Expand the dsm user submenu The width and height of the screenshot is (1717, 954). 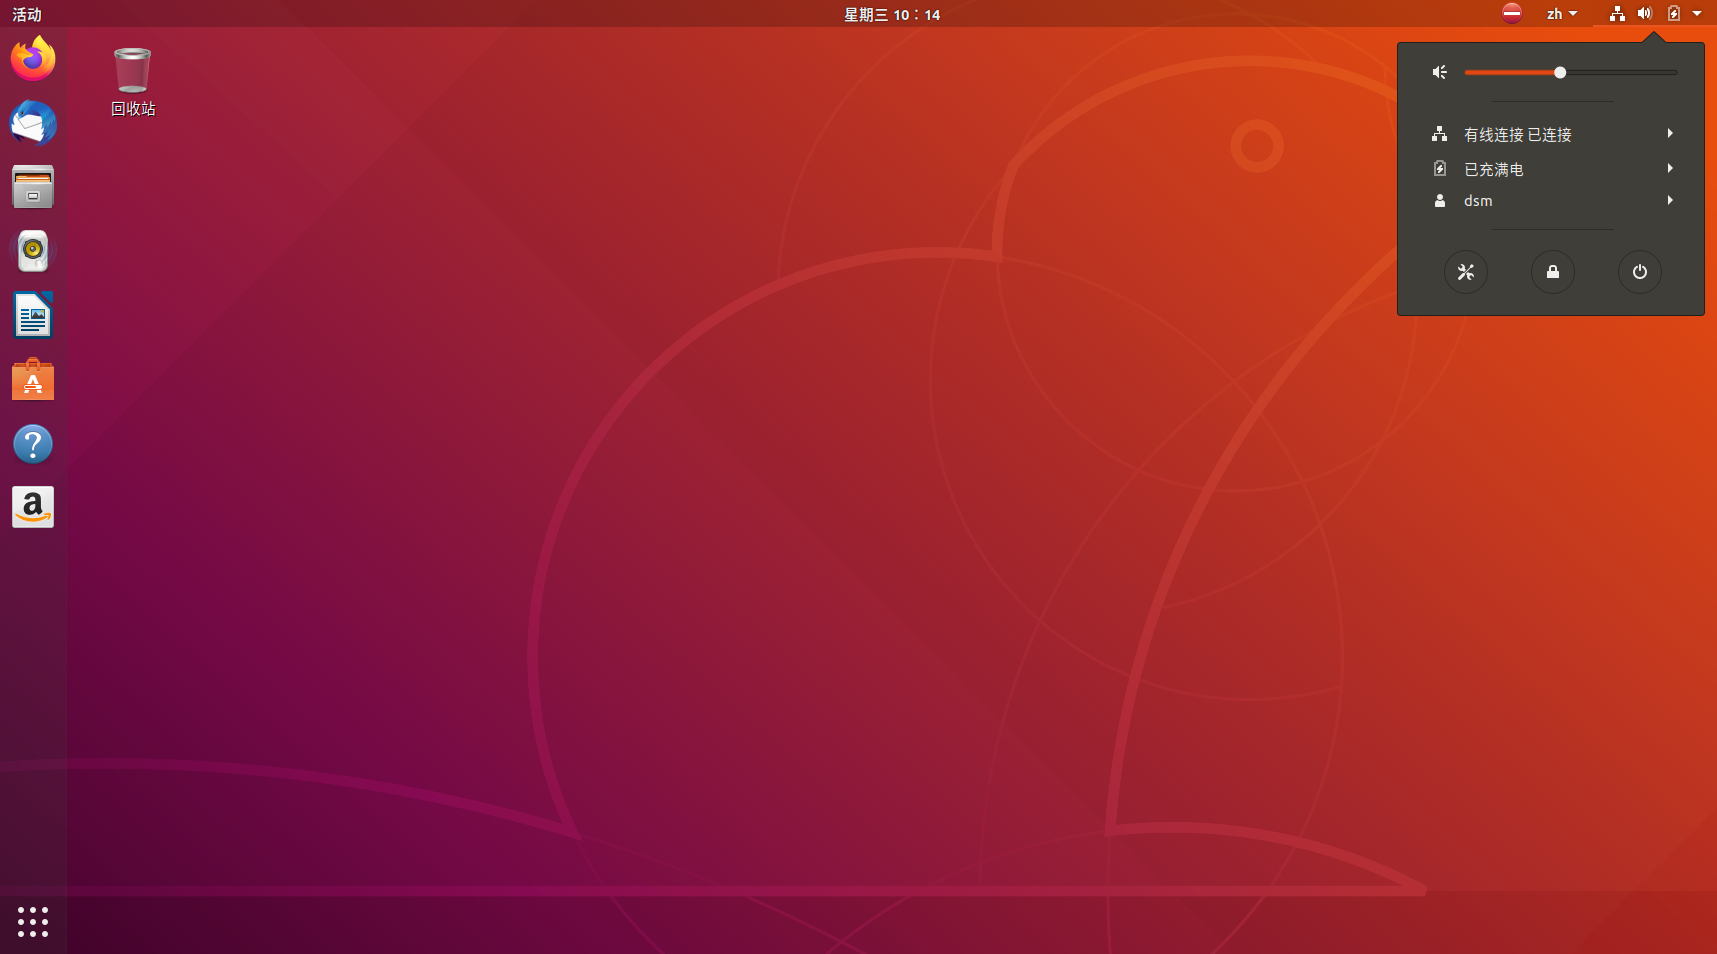[x=1551, y=201]
